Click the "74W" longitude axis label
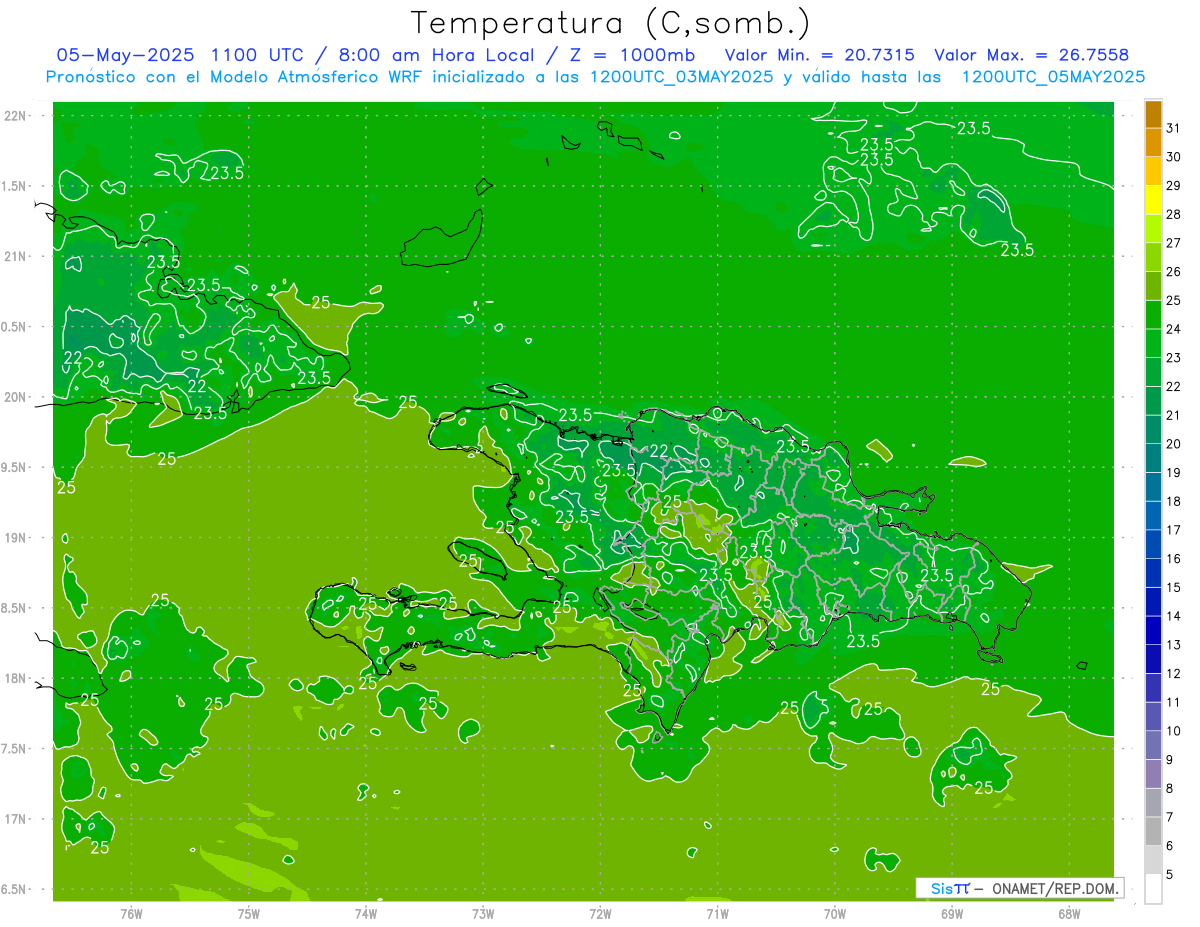This screenshot has height=927, width=1200. (x=366, y=914)
